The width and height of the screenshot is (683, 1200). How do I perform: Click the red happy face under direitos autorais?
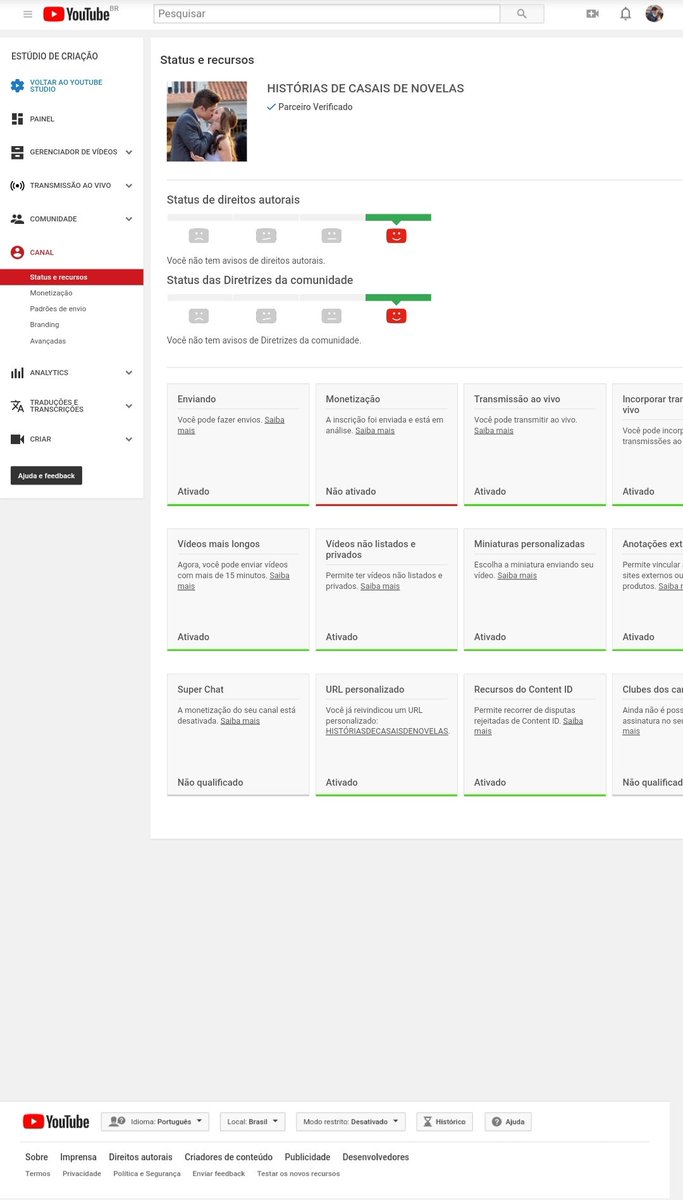(x=396, y=236)
